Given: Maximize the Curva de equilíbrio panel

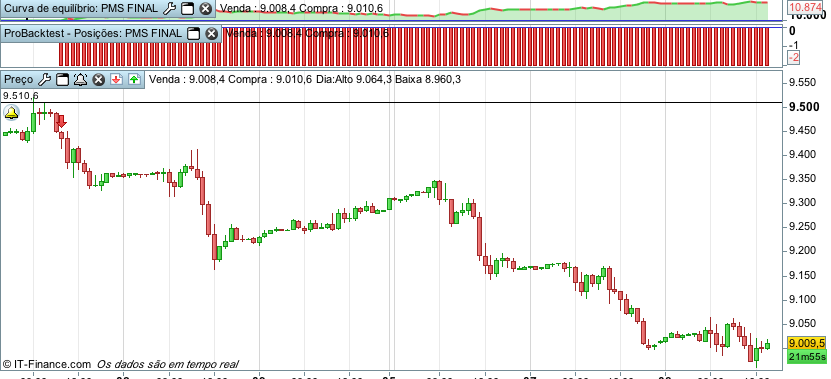Looking at the screenshot, I should tap(187, 8).
